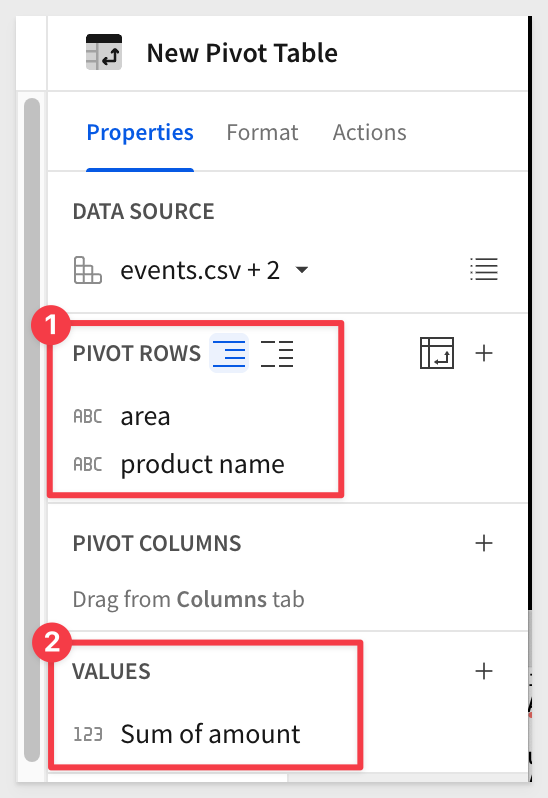Image resolution: width=548 pixels, height=798 pixels.
Task: Open the data source column list icon
Action: click(x=483, y=269)
